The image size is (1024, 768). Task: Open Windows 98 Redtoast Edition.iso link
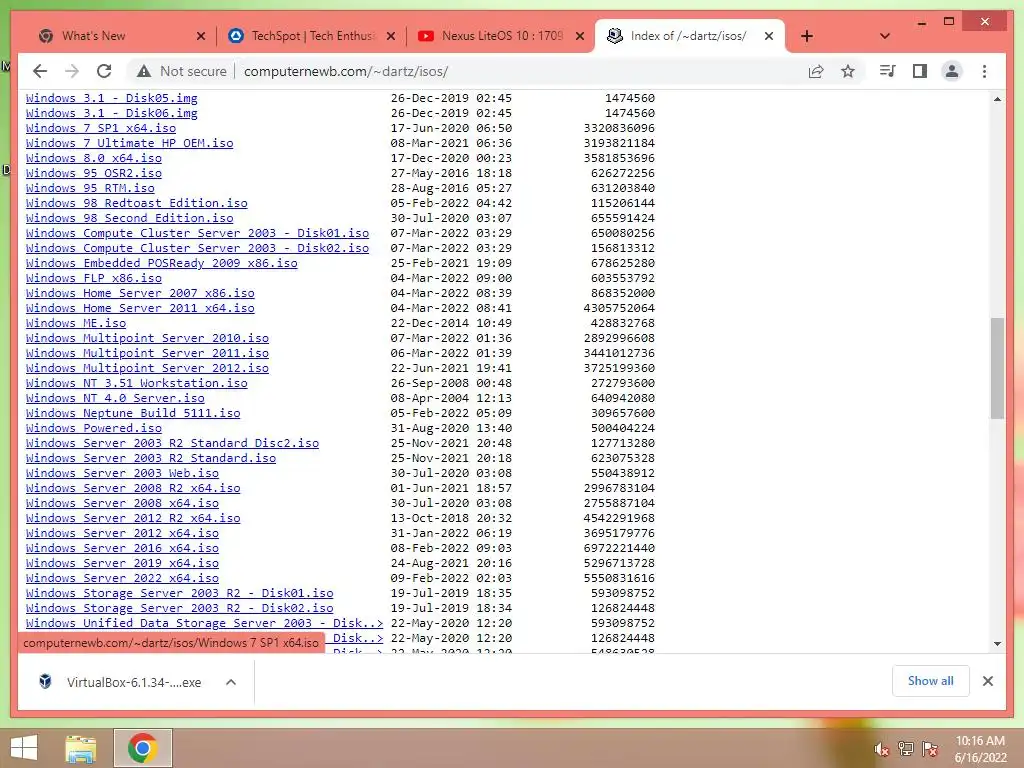(x=136, y=203)
